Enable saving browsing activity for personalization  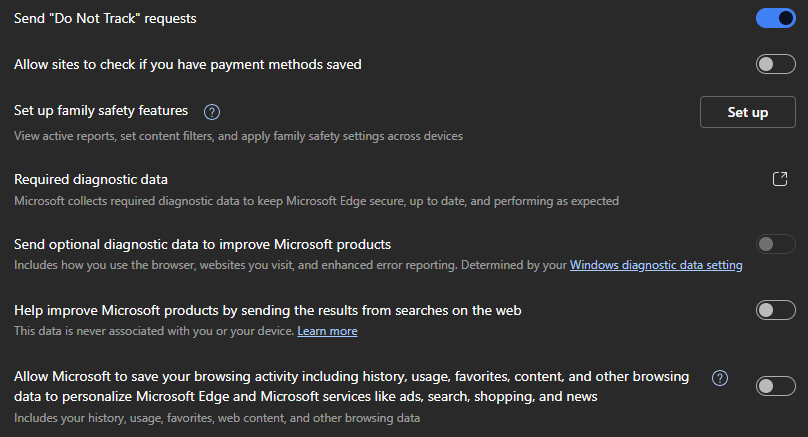coord(775,386)
